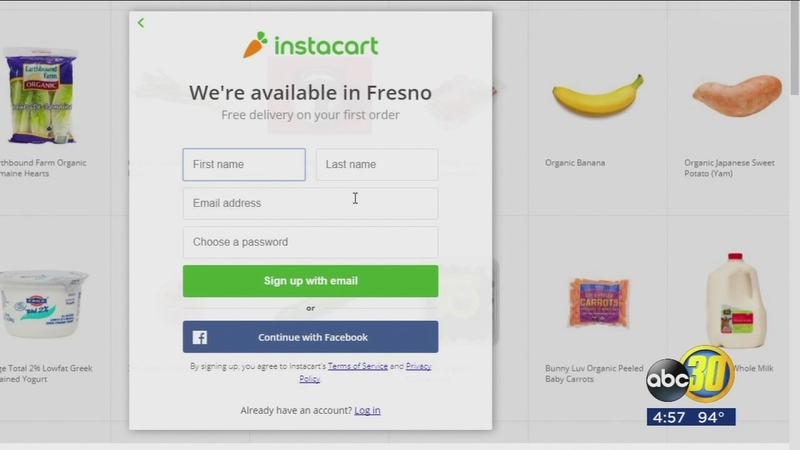Image resolution: width=800 pixels, height=450 pixels.
Task: Select the Email address input
Action: point(310,203)
